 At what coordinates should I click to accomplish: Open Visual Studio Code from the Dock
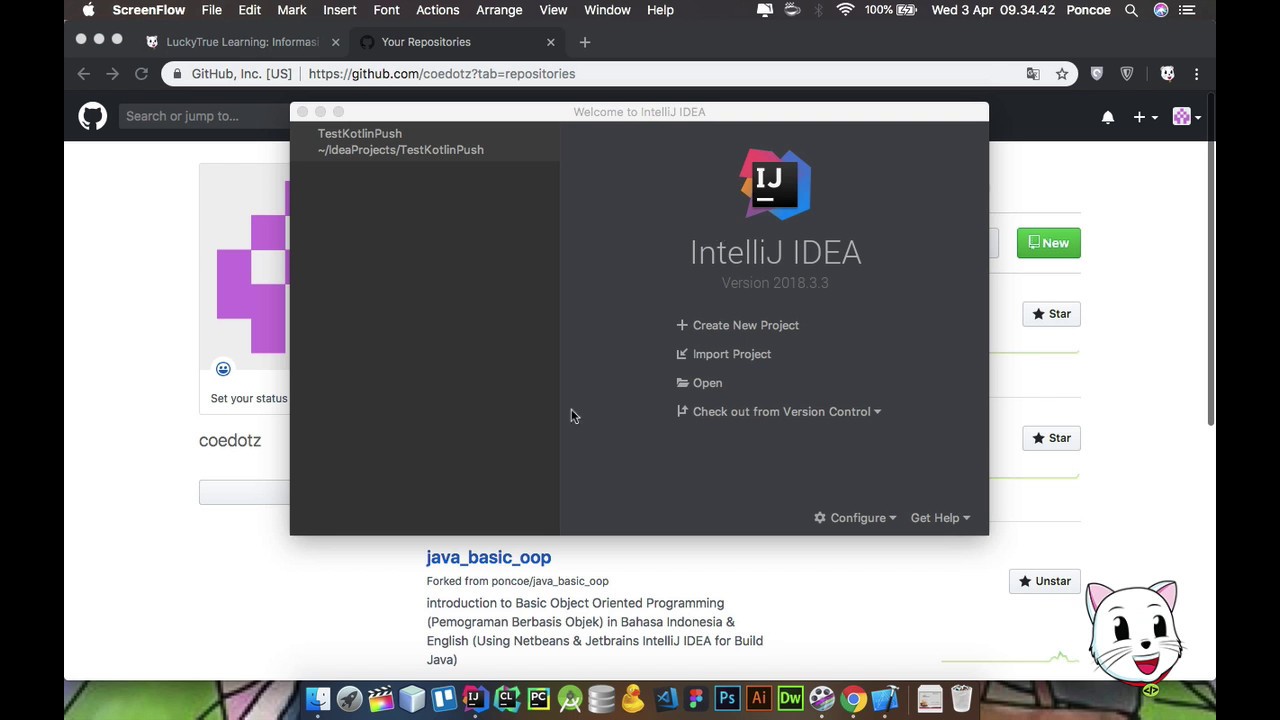[x=665, y=698]
